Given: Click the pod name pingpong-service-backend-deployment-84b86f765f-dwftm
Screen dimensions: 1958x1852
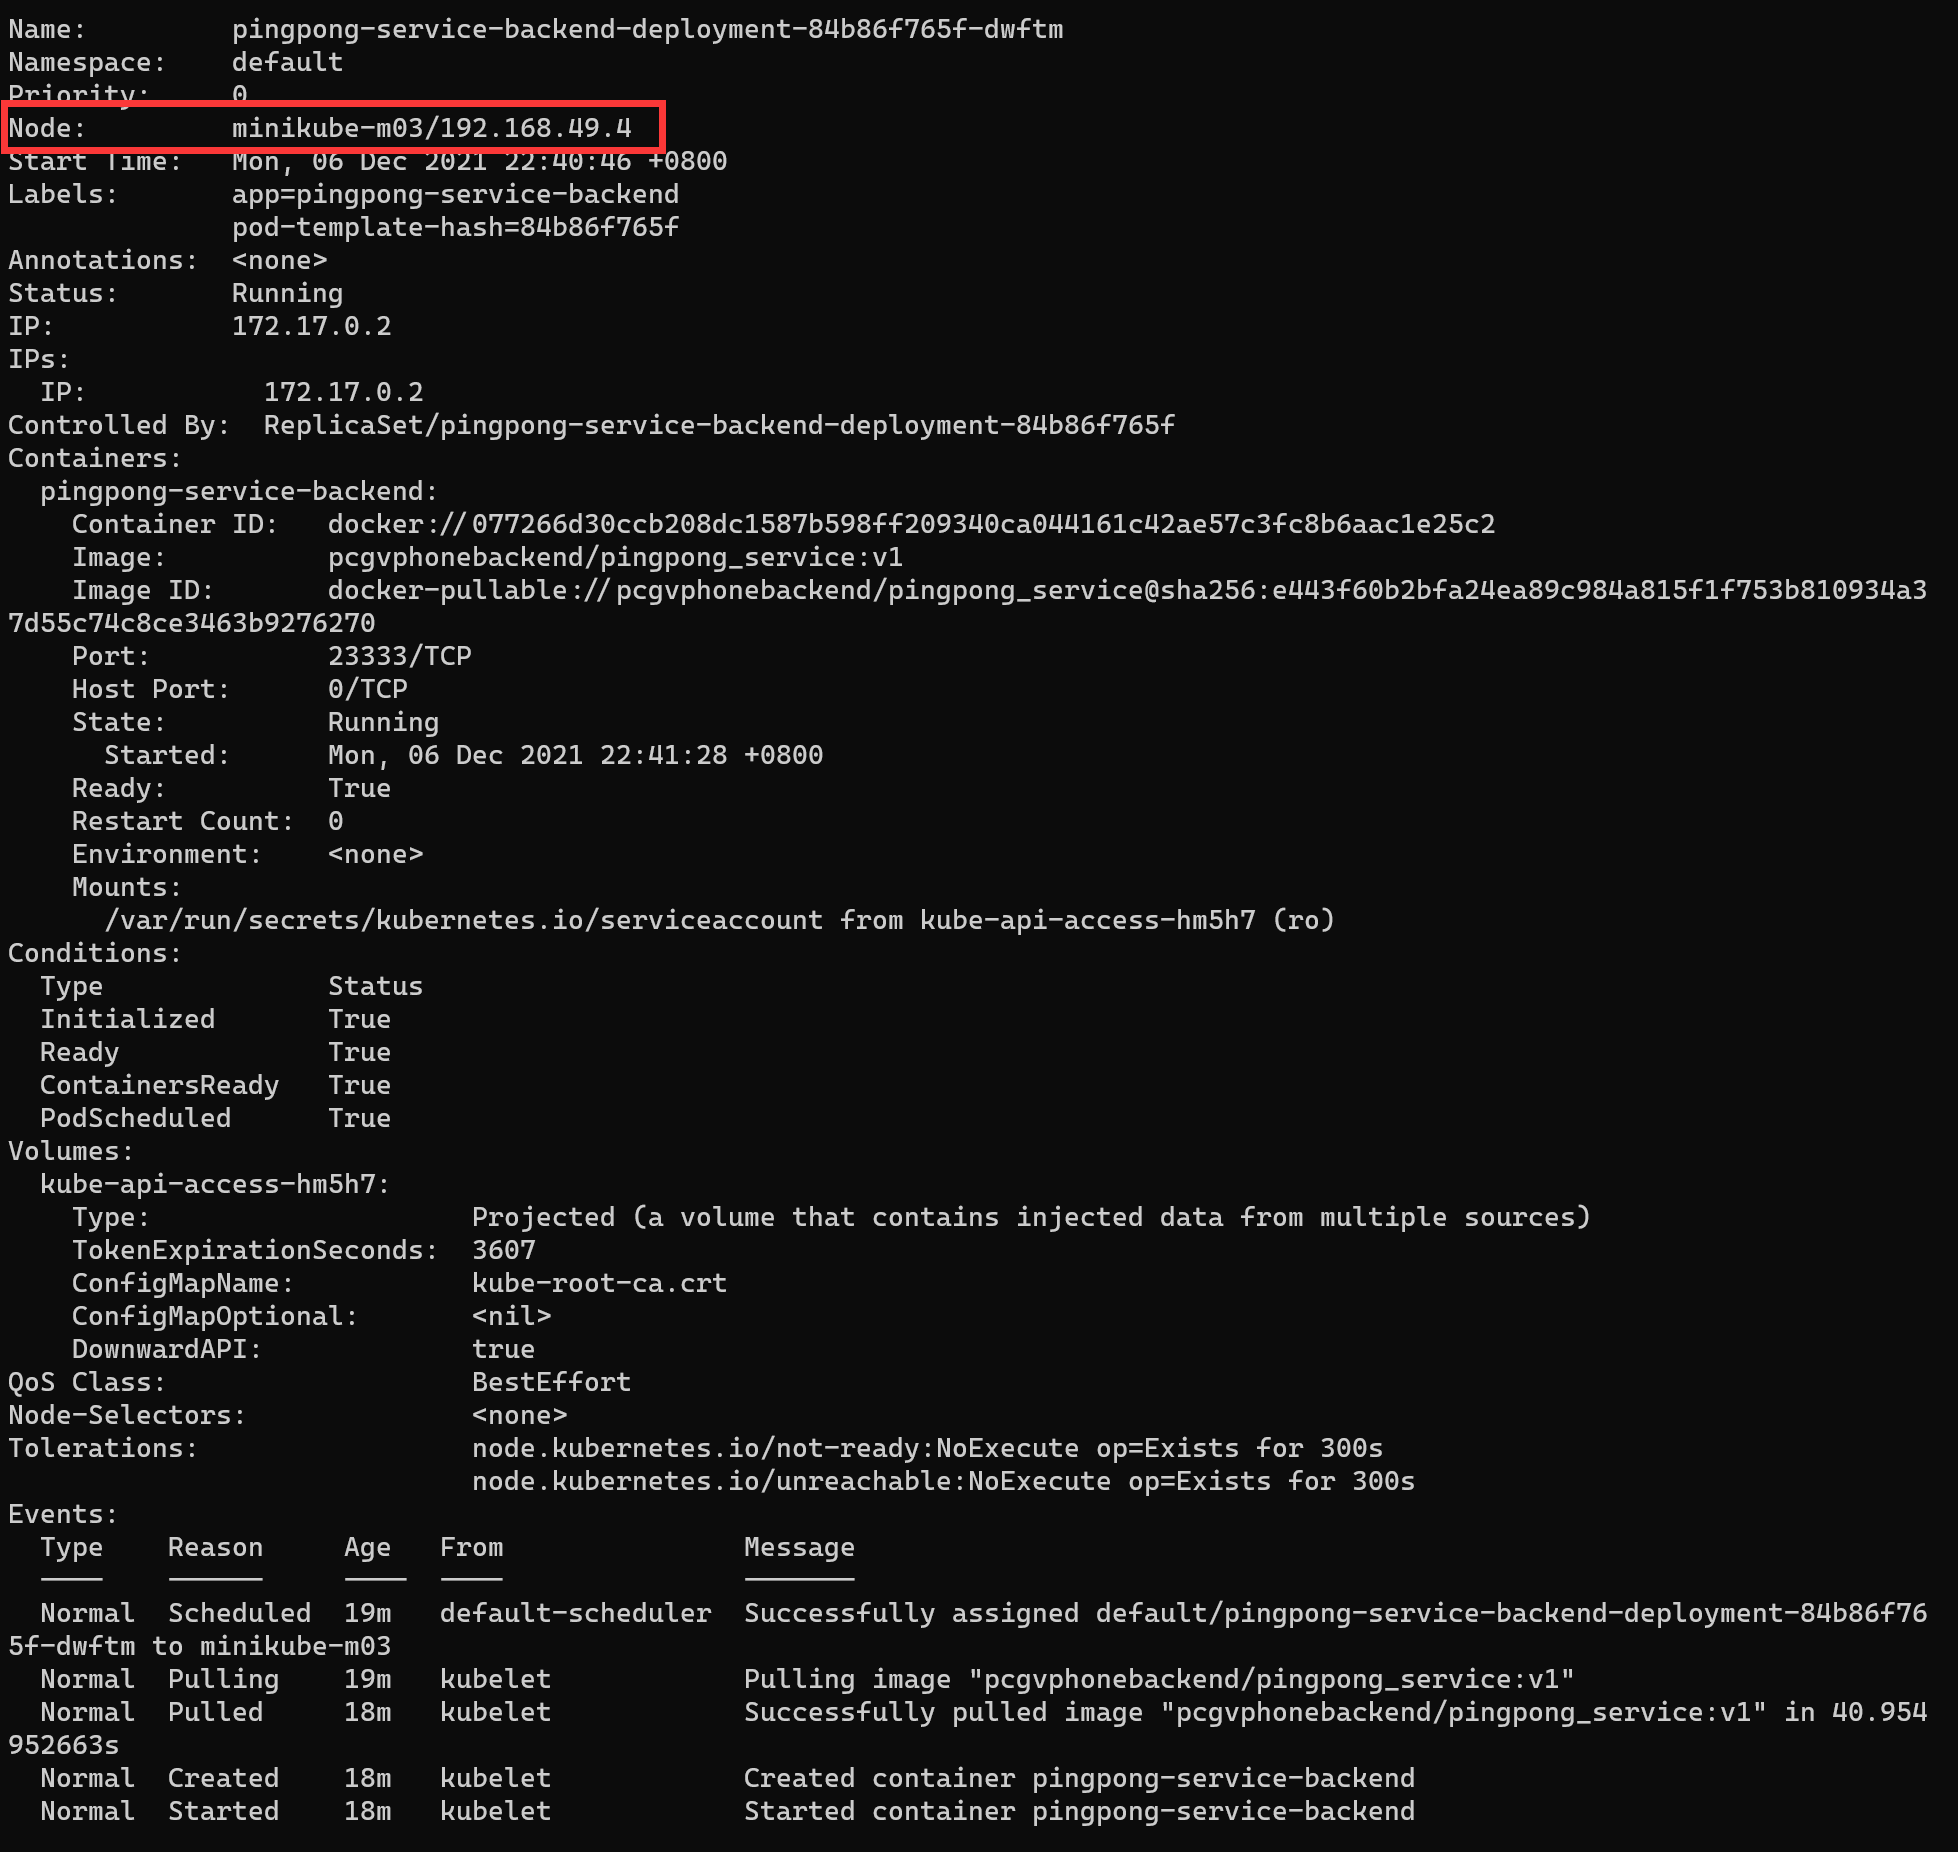Looking at the screenshot, I should pyautogui.click(x=646, y=29).
